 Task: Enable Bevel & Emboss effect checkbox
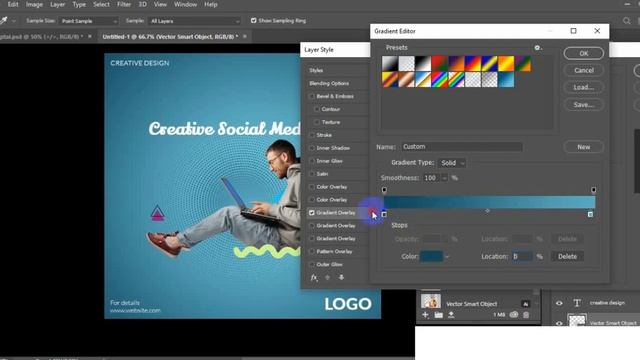(312, 96)
